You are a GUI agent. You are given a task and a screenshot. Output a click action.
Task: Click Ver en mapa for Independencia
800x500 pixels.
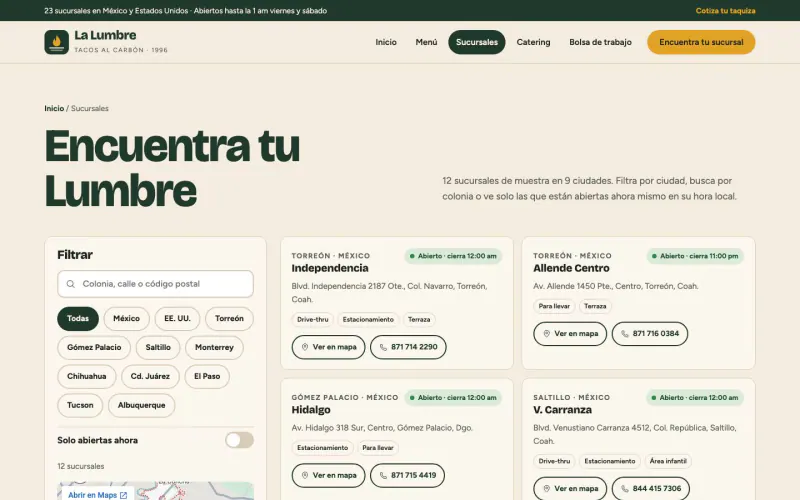click(x=328, y=347)
